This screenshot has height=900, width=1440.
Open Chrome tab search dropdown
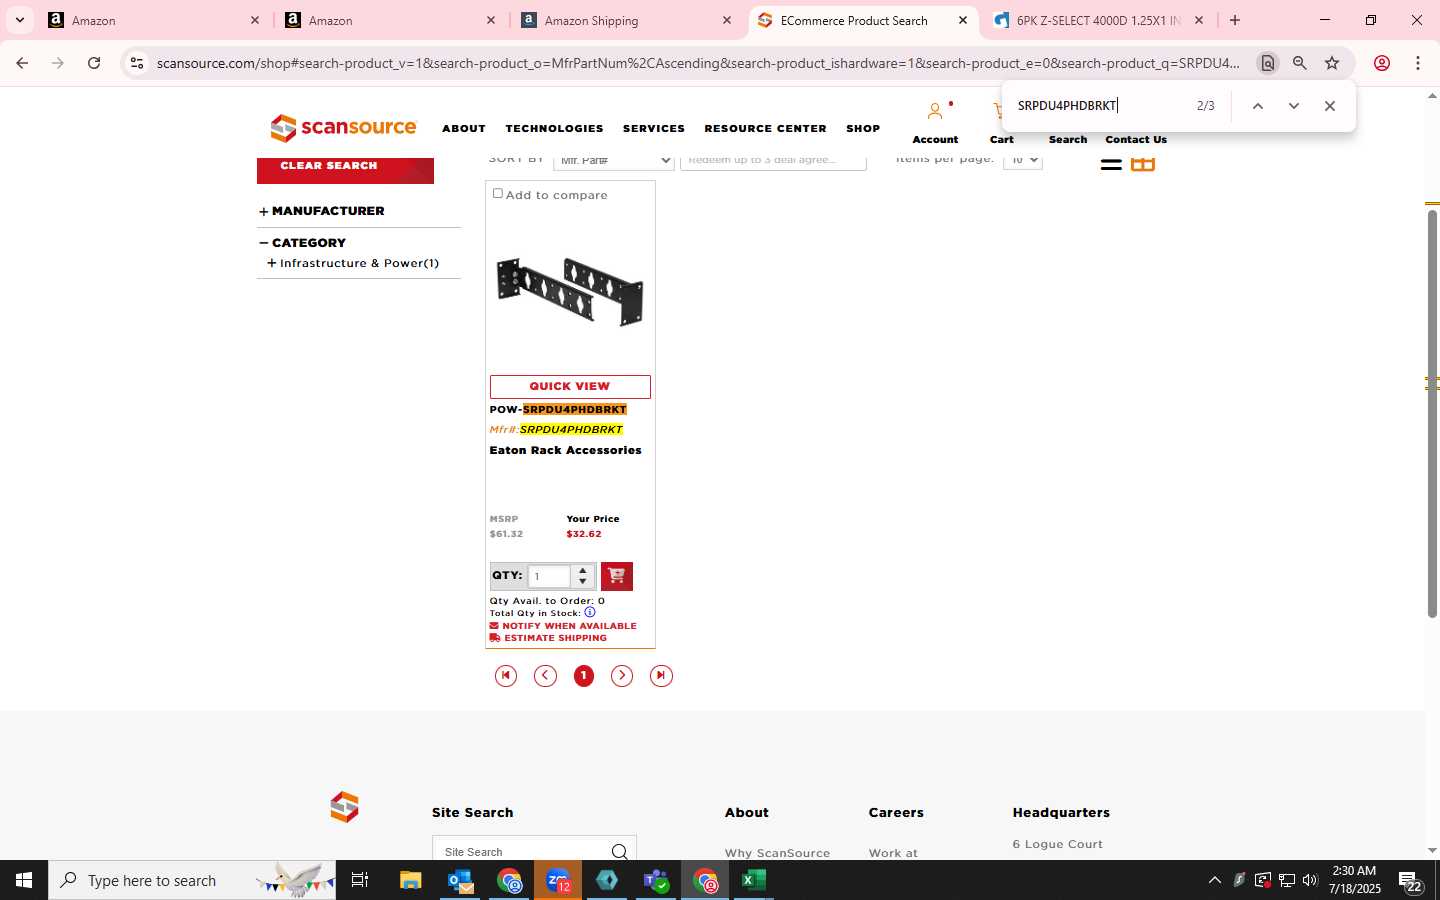point(19,20)
